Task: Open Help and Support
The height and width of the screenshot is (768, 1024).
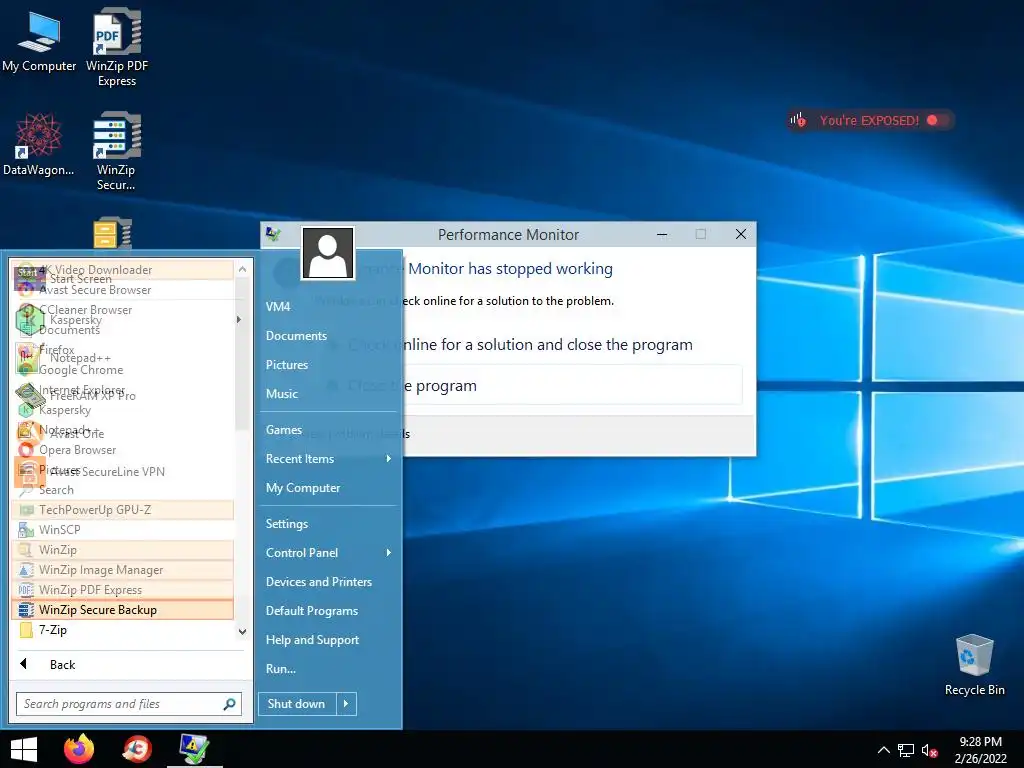Action: click(329, 640)
